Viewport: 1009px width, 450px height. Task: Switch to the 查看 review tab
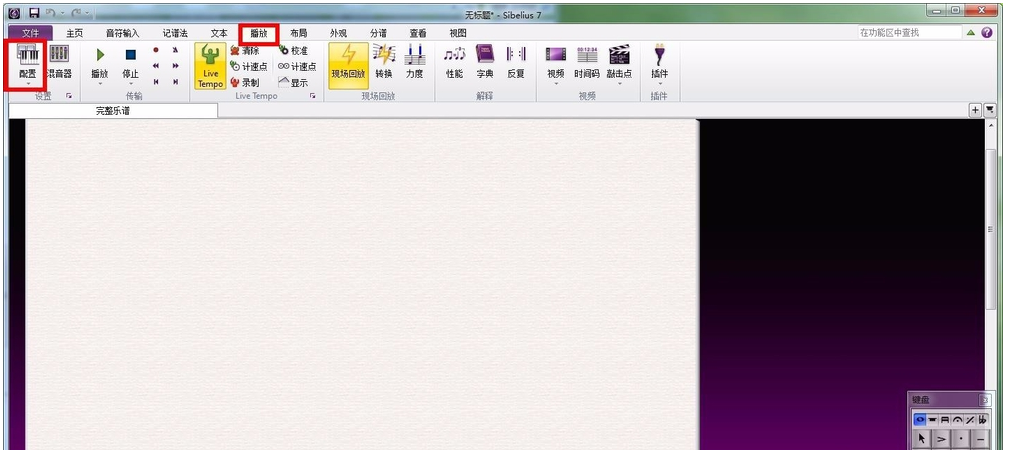coord(418,33)
